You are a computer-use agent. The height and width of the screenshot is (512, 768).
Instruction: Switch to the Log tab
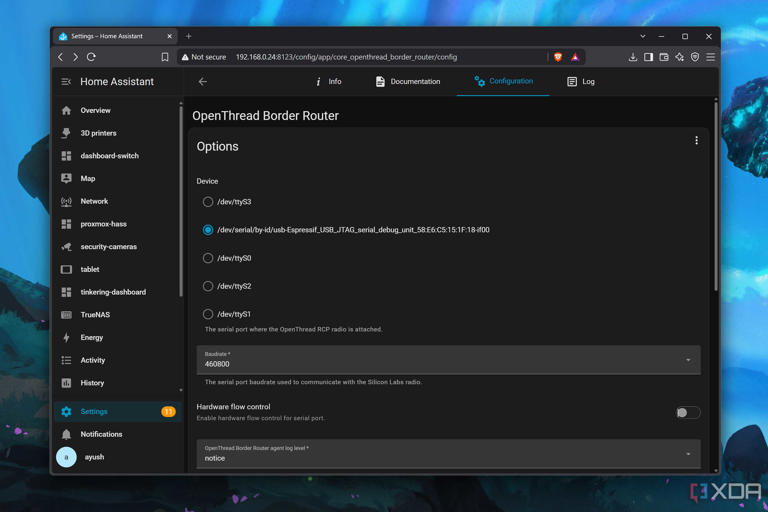[581, 82]
